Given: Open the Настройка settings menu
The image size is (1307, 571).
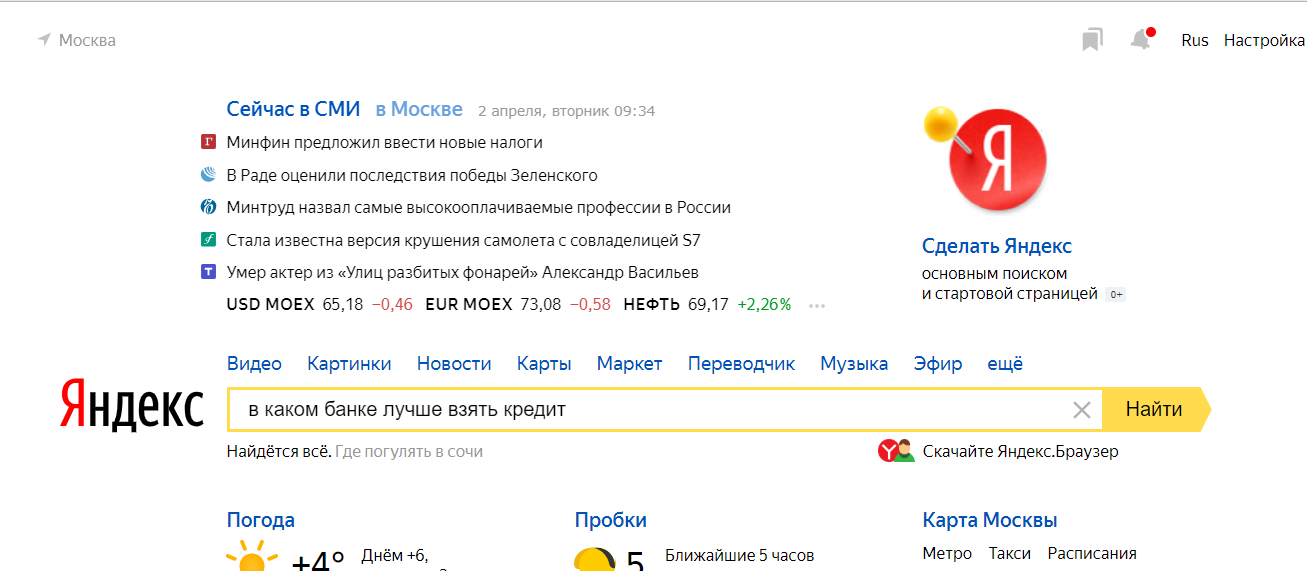Looking at the screenshot, I should point(1265,40).
